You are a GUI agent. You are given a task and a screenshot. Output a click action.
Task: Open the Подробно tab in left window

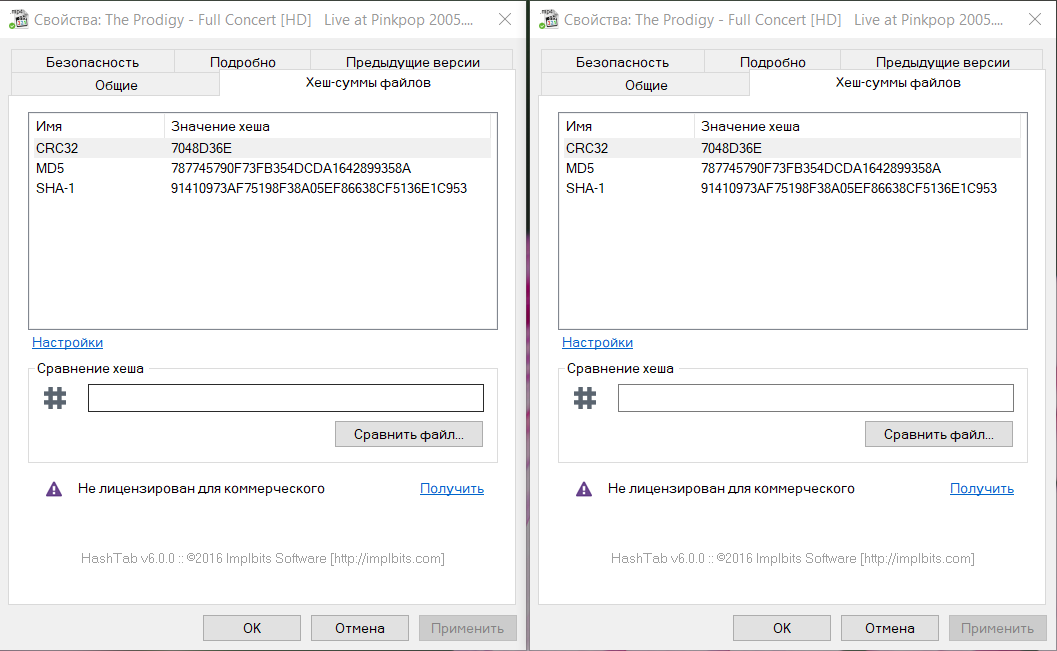point(243,62)
